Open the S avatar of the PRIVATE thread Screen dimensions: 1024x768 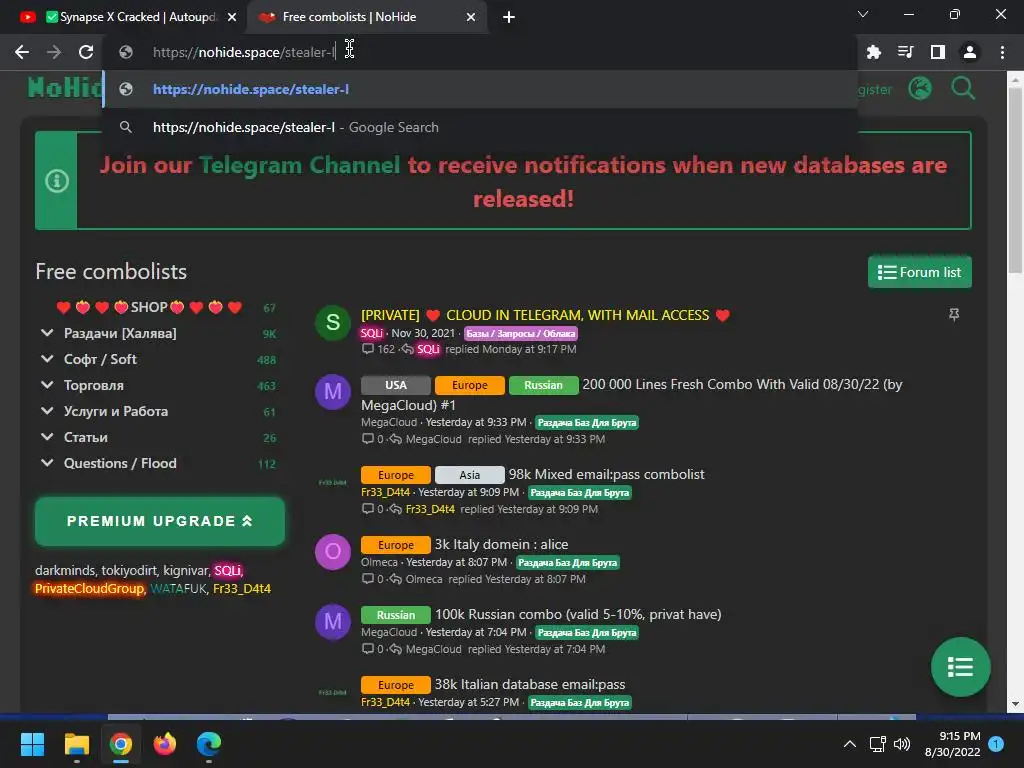333,322
